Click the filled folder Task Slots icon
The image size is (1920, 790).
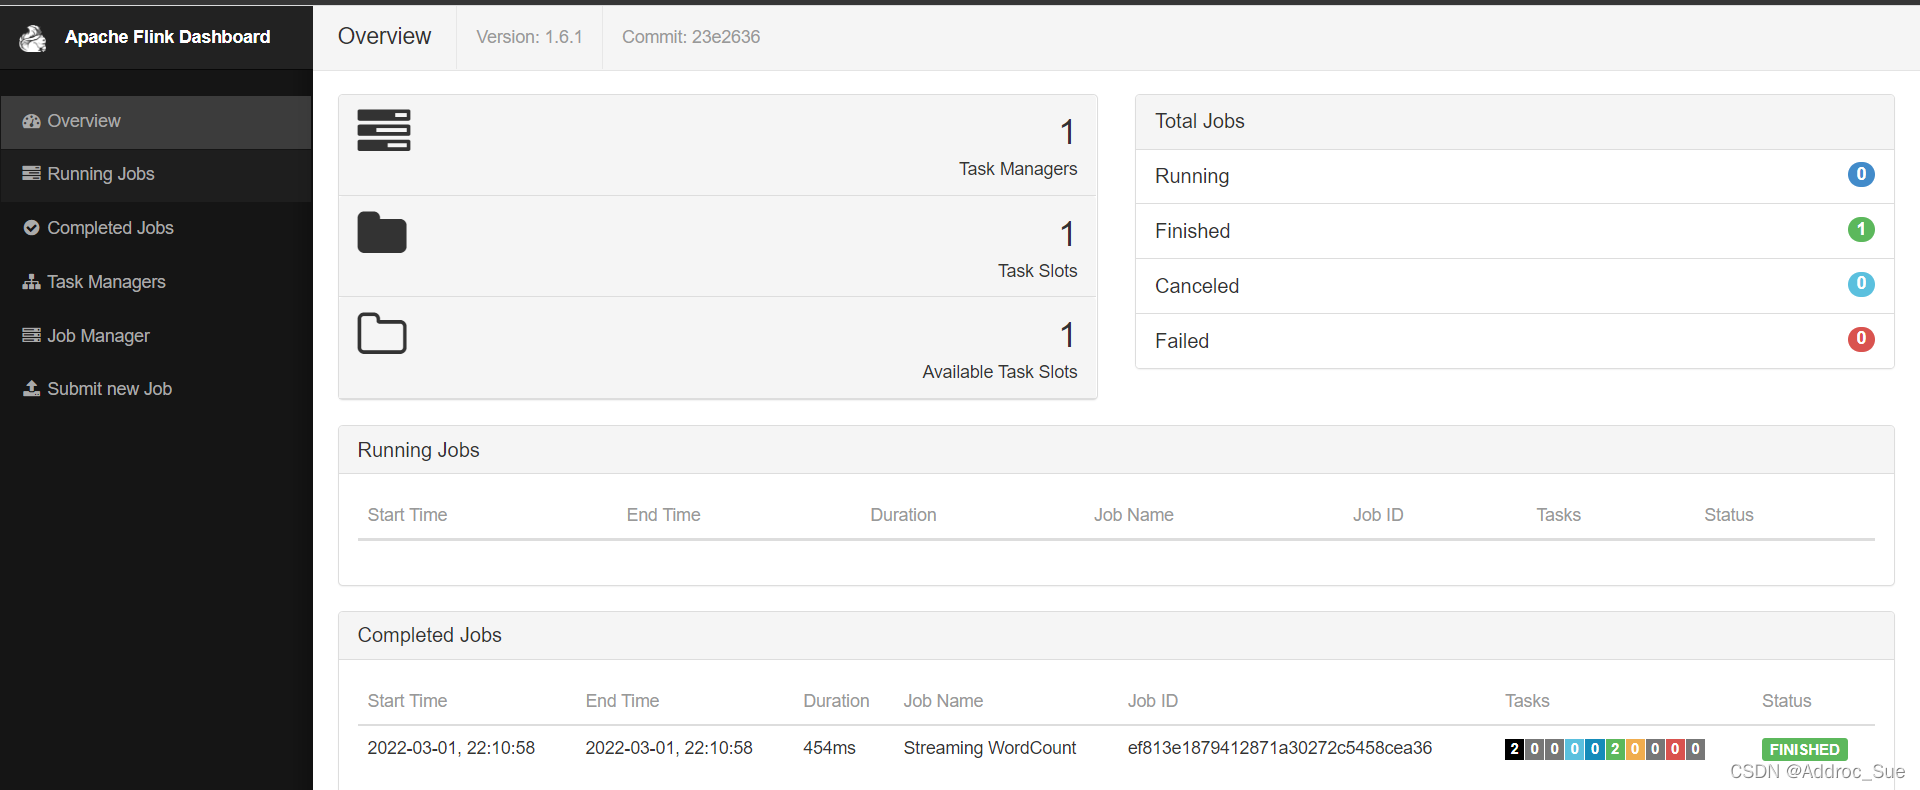pos(382,232)
